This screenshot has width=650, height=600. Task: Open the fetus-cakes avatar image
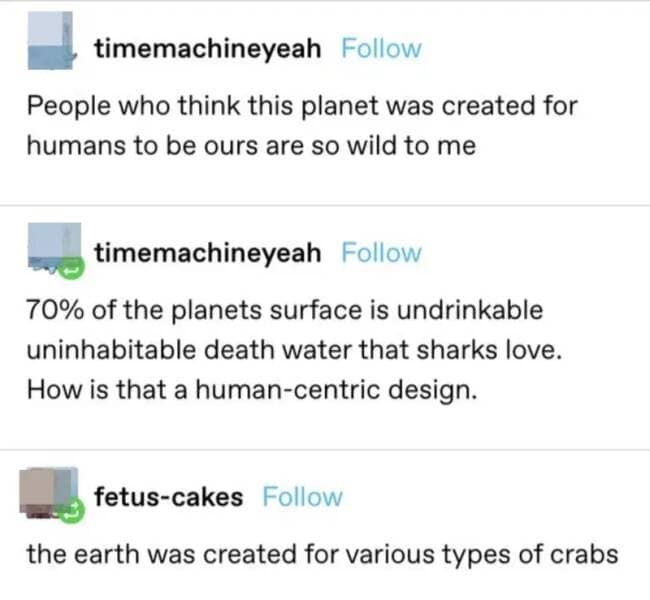[50, 494]
